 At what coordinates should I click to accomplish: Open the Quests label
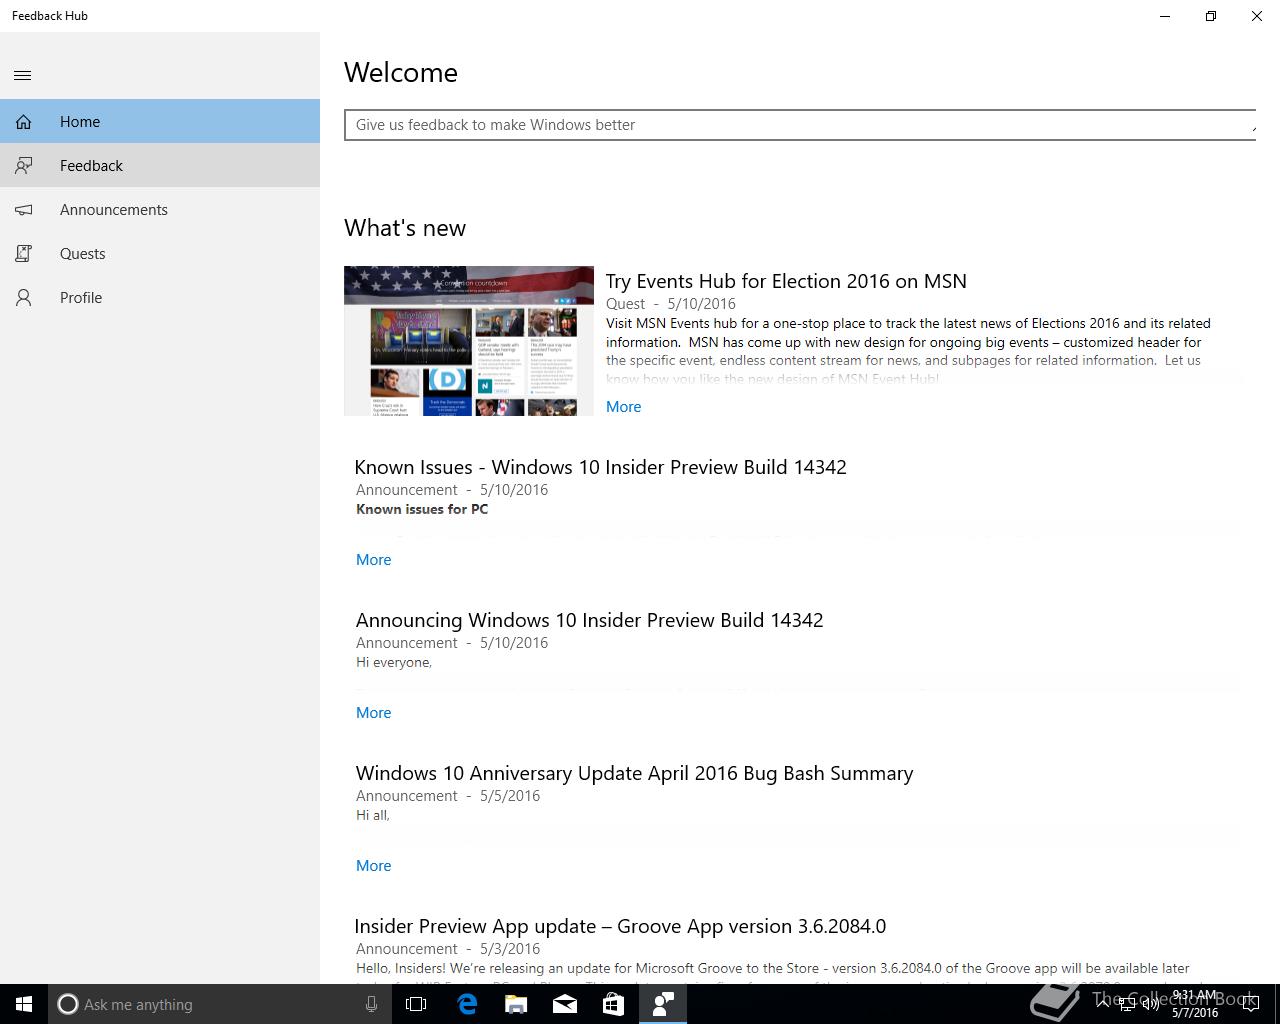[82, 254]
